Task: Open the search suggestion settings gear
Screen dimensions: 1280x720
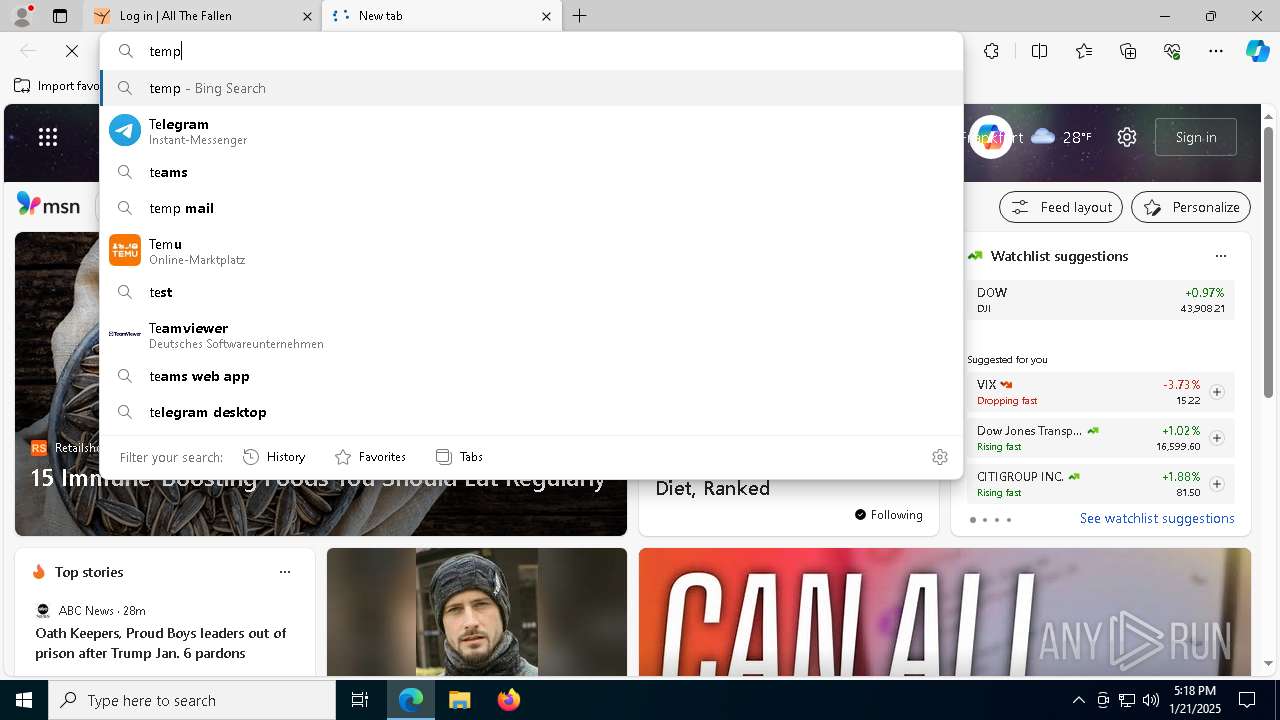Action: 939,457
